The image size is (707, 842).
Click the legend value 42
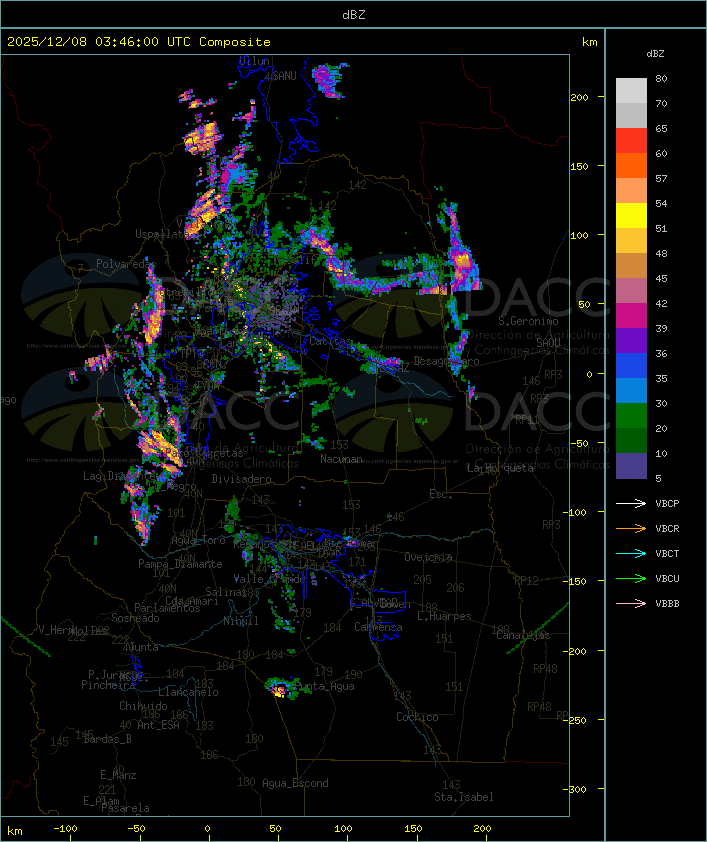point(661,303)
